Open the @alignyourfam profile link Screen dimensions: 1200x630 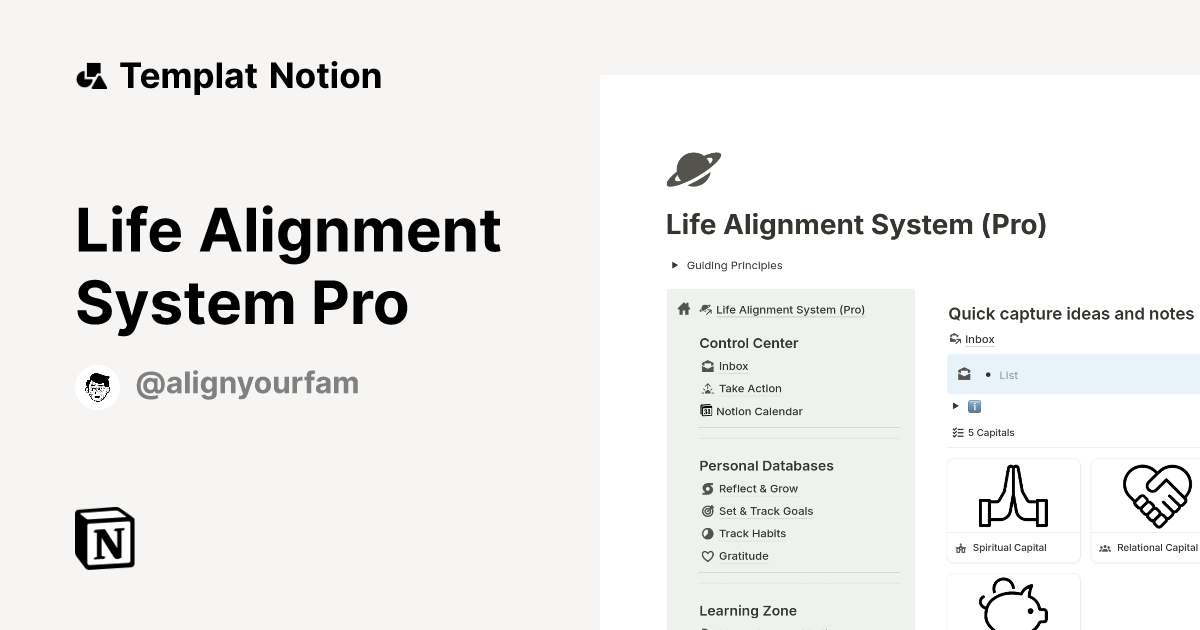(247, 383)
